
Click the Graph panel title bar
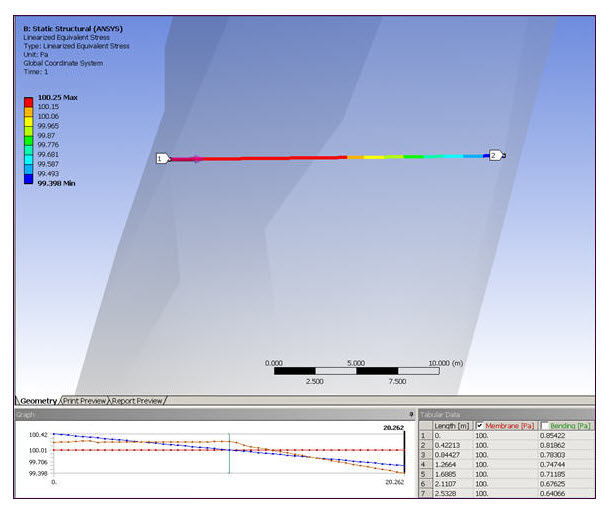(x=200, y=413)
